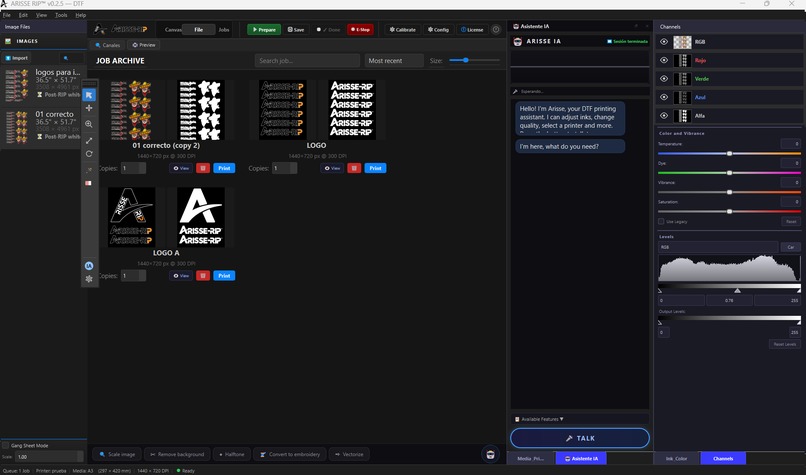This screenshot has height=475, width=806.
Task: Click the gear icon in vertical toolbar
Action: pos(89,279)
